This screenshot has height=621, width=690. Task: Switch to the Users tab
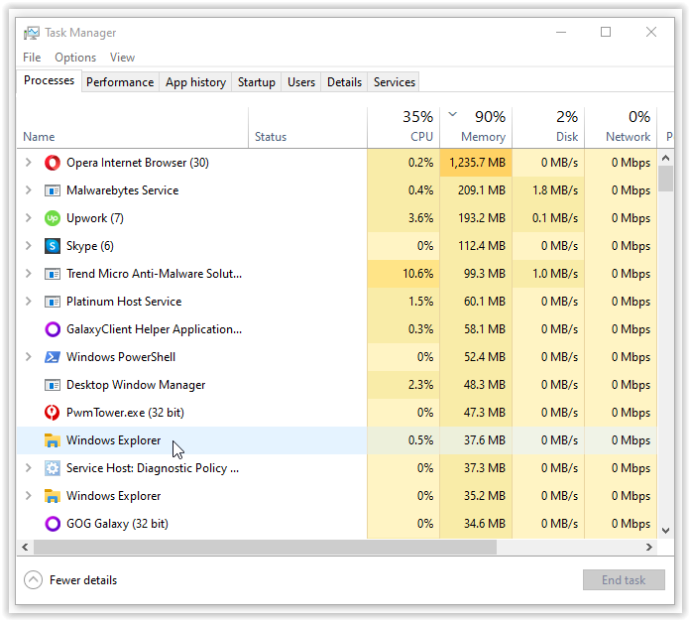[301, 82]
